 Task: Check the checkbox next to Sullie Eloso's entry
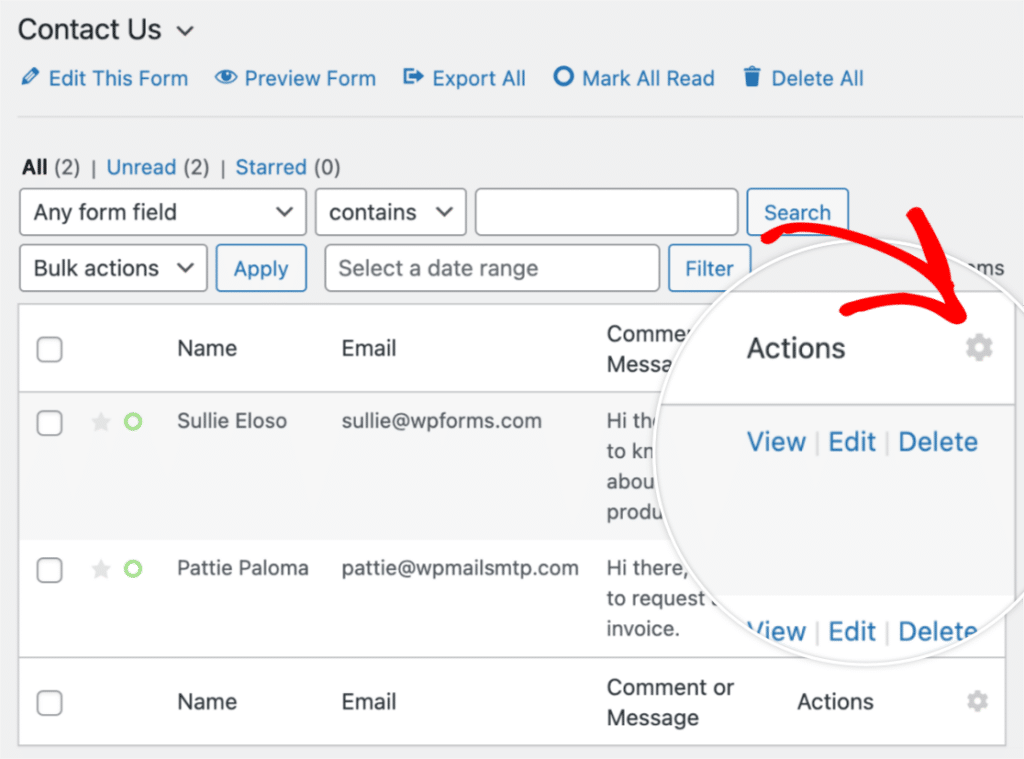click(49, 423)
